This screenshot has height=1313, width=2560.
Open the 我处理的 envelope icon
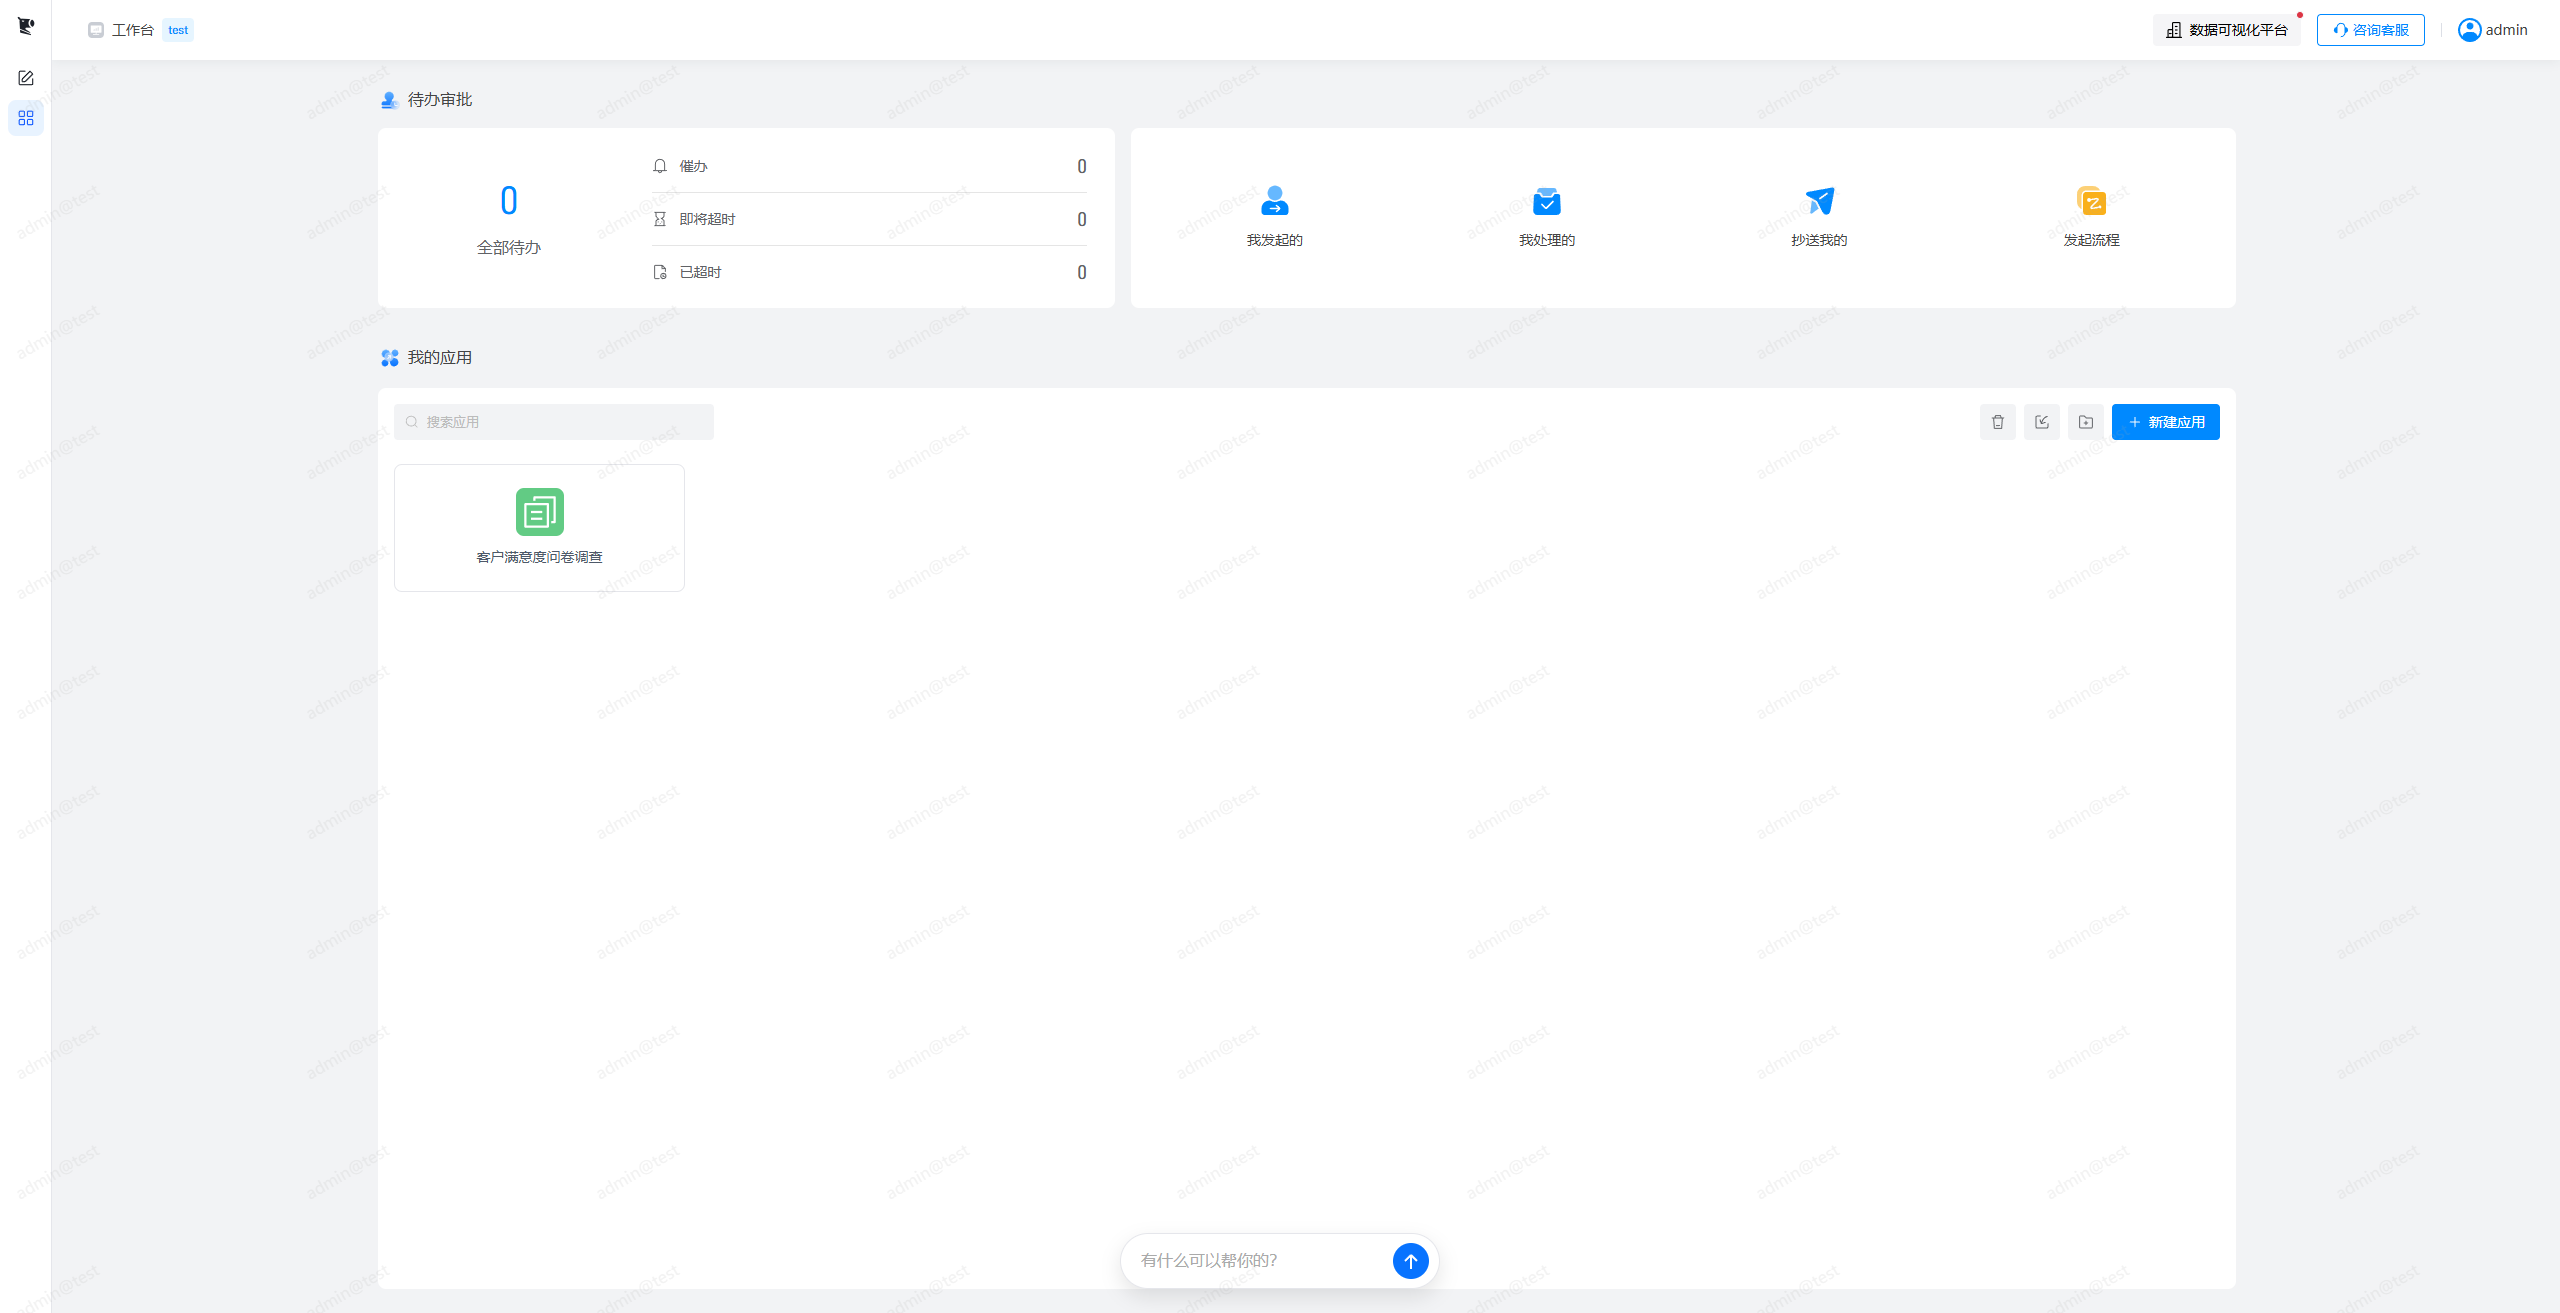pos(1547,201)
